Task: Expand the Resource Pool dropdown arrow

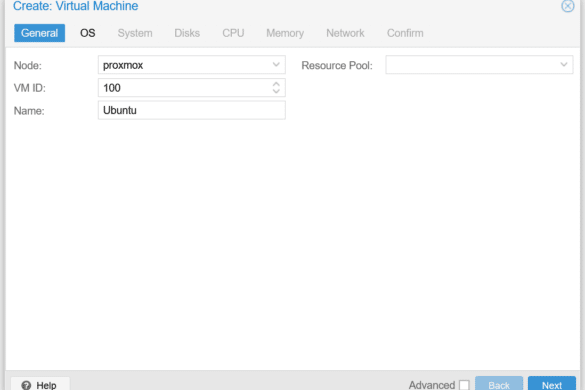Action: [564, 65]
